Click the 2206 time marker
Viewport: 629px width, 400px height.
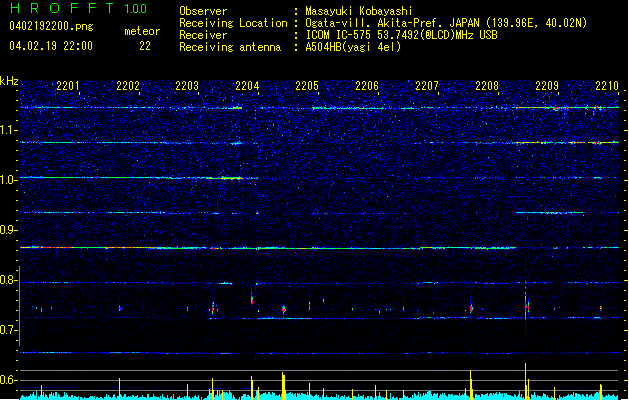click(x=367, y=86)
